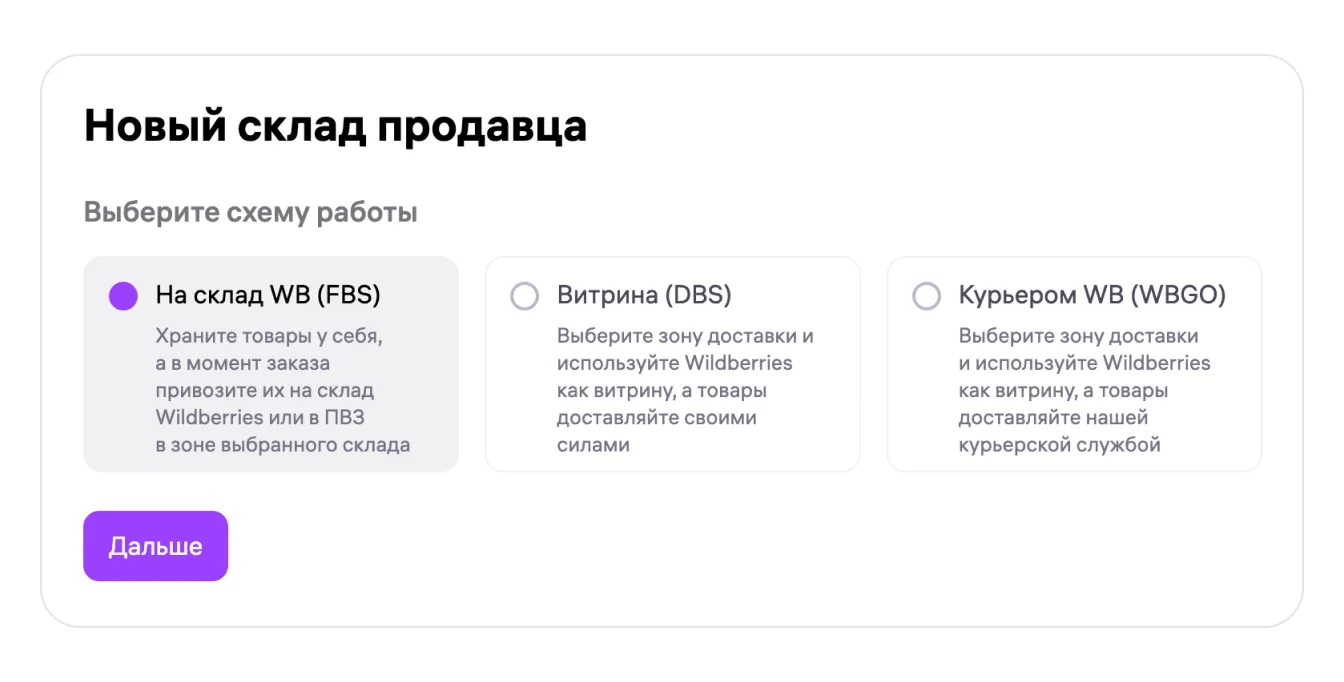Click the line Храните товары у себя

point(269,336)
